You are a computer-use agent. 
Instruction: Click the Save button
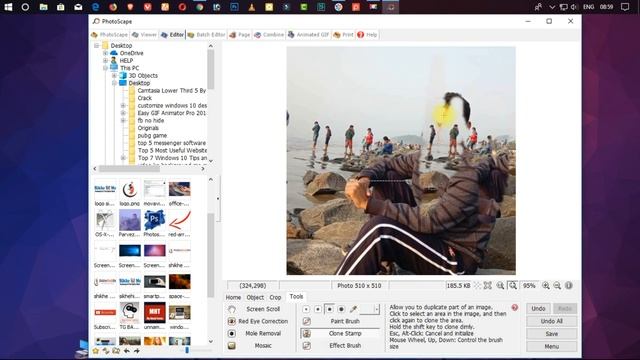551,334
